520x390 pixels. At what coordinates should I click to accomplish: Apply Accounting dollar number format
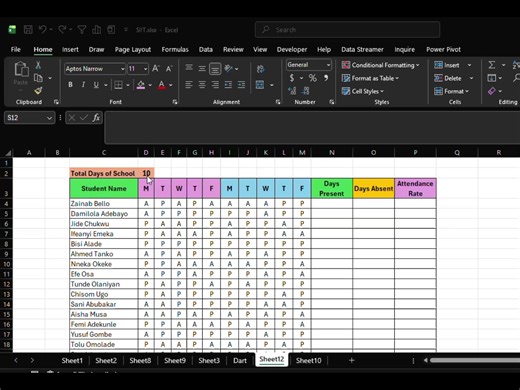(x=292, y=78)
